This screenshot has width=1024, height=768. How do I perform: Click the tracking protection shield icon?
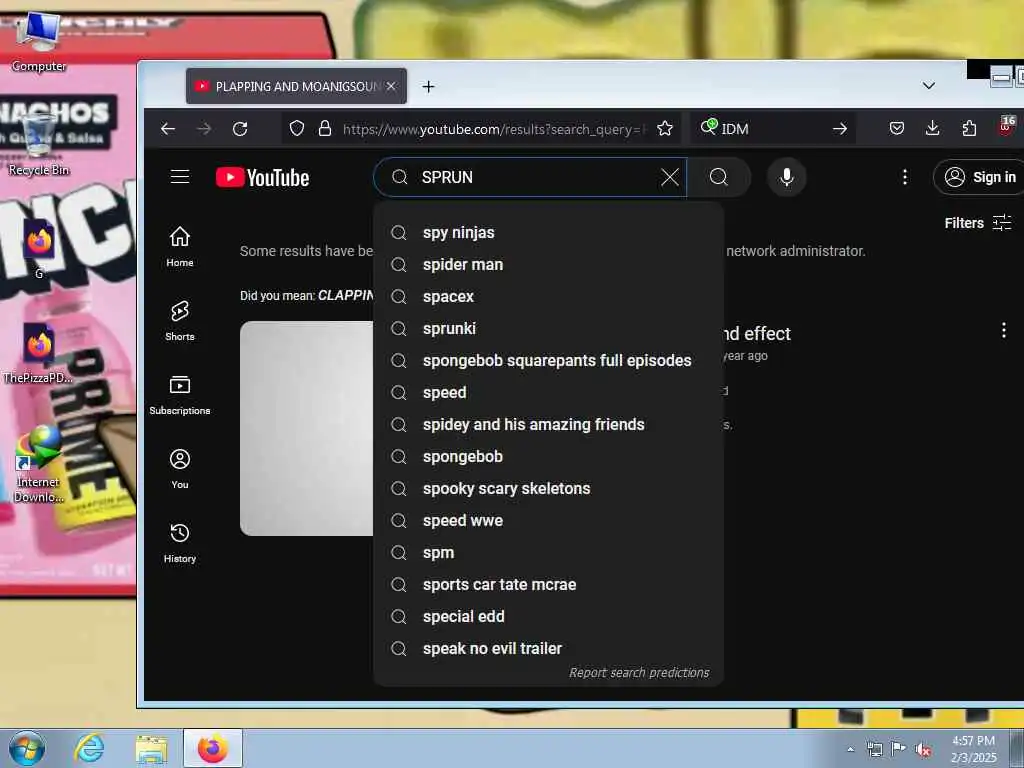[296, 129]
